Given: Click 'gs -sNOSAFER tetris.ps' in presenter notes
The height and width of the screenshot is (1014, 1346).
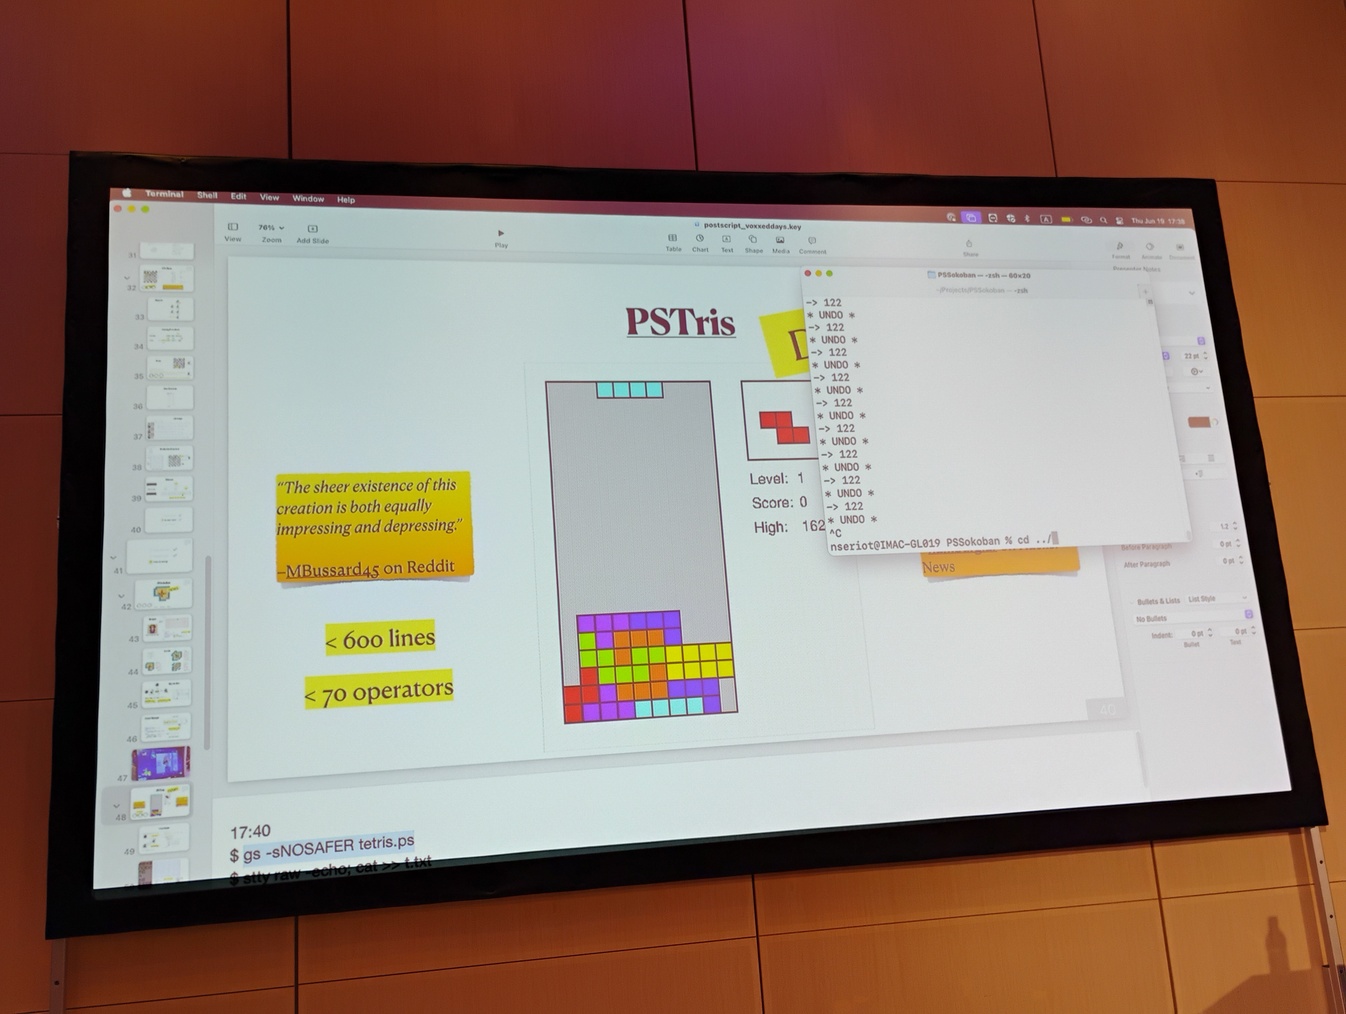Looking at the screenshot, I should tap(328, 845).
